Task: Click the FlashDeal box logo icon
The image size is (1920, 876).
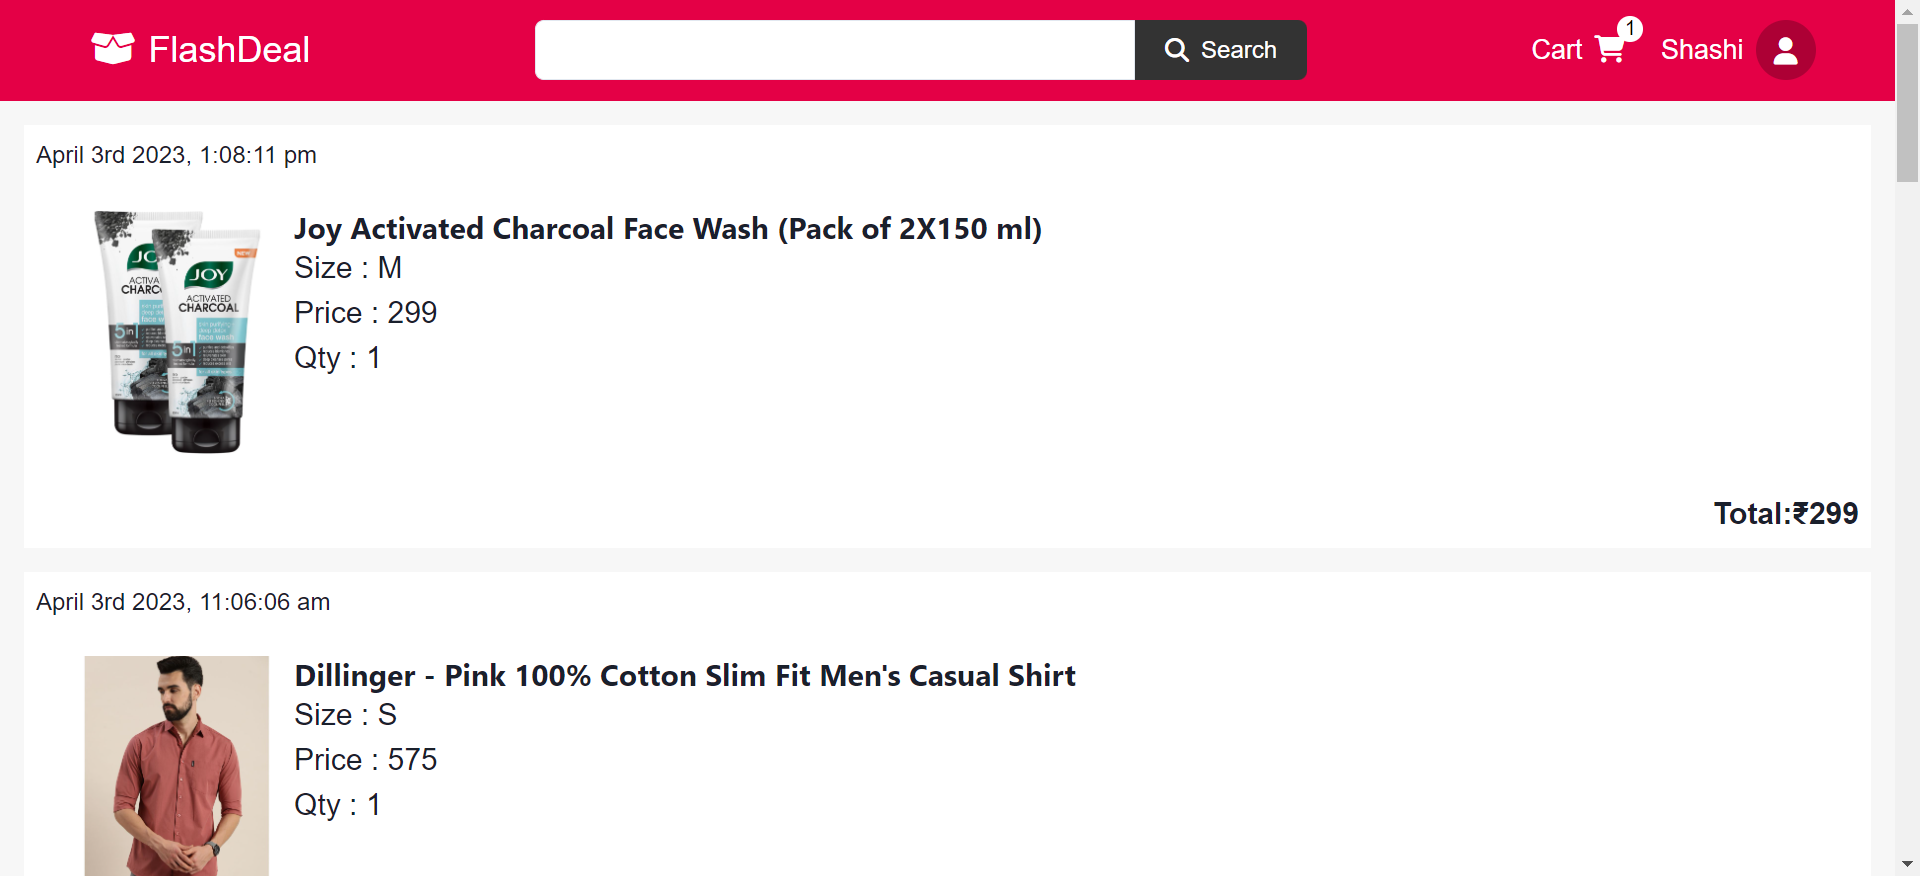Action: [x=112, y=48]
